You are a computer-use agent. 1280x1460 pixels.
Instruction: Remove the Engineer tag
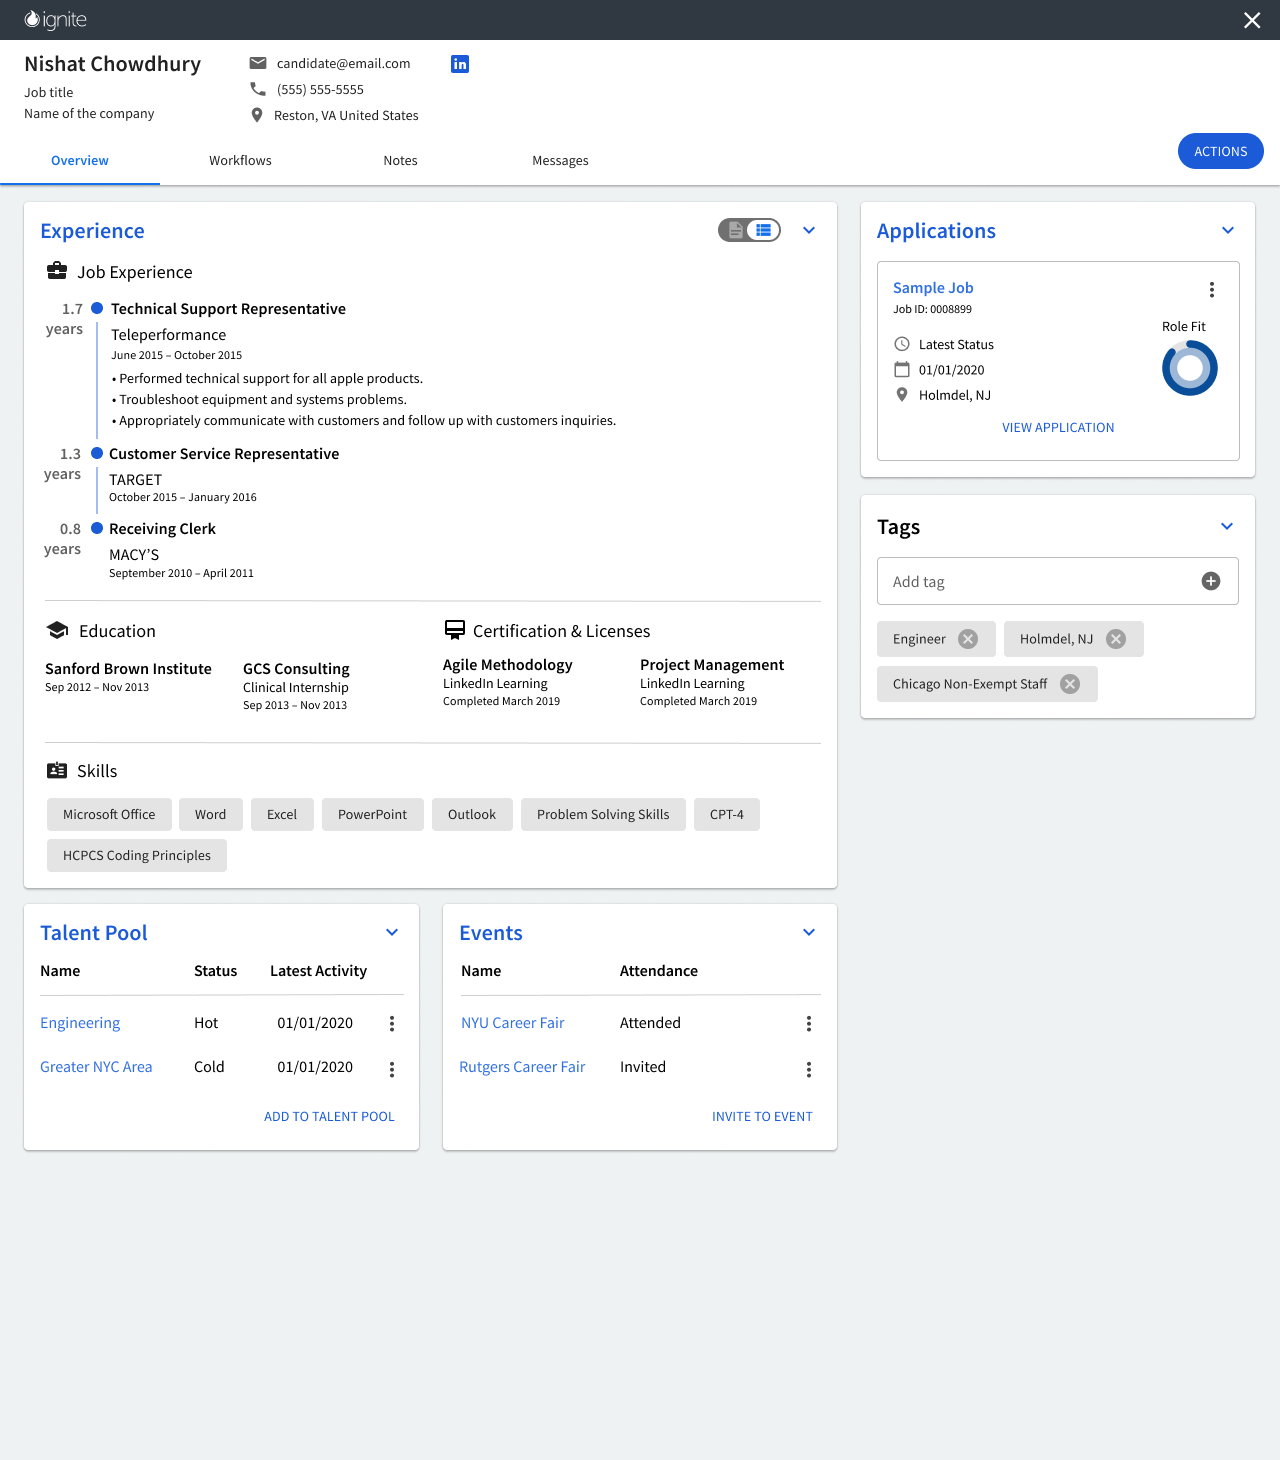tap(968, 639)
